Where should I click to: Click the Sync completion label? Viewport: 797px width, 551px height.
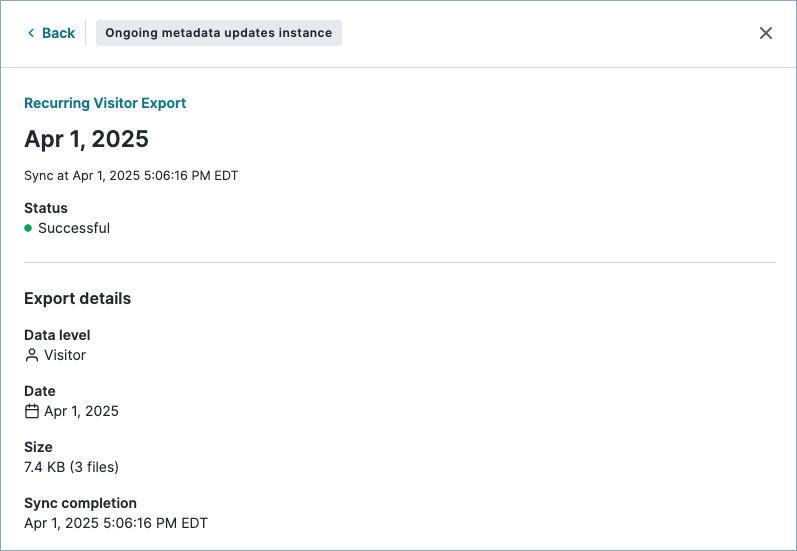(80, 503)
